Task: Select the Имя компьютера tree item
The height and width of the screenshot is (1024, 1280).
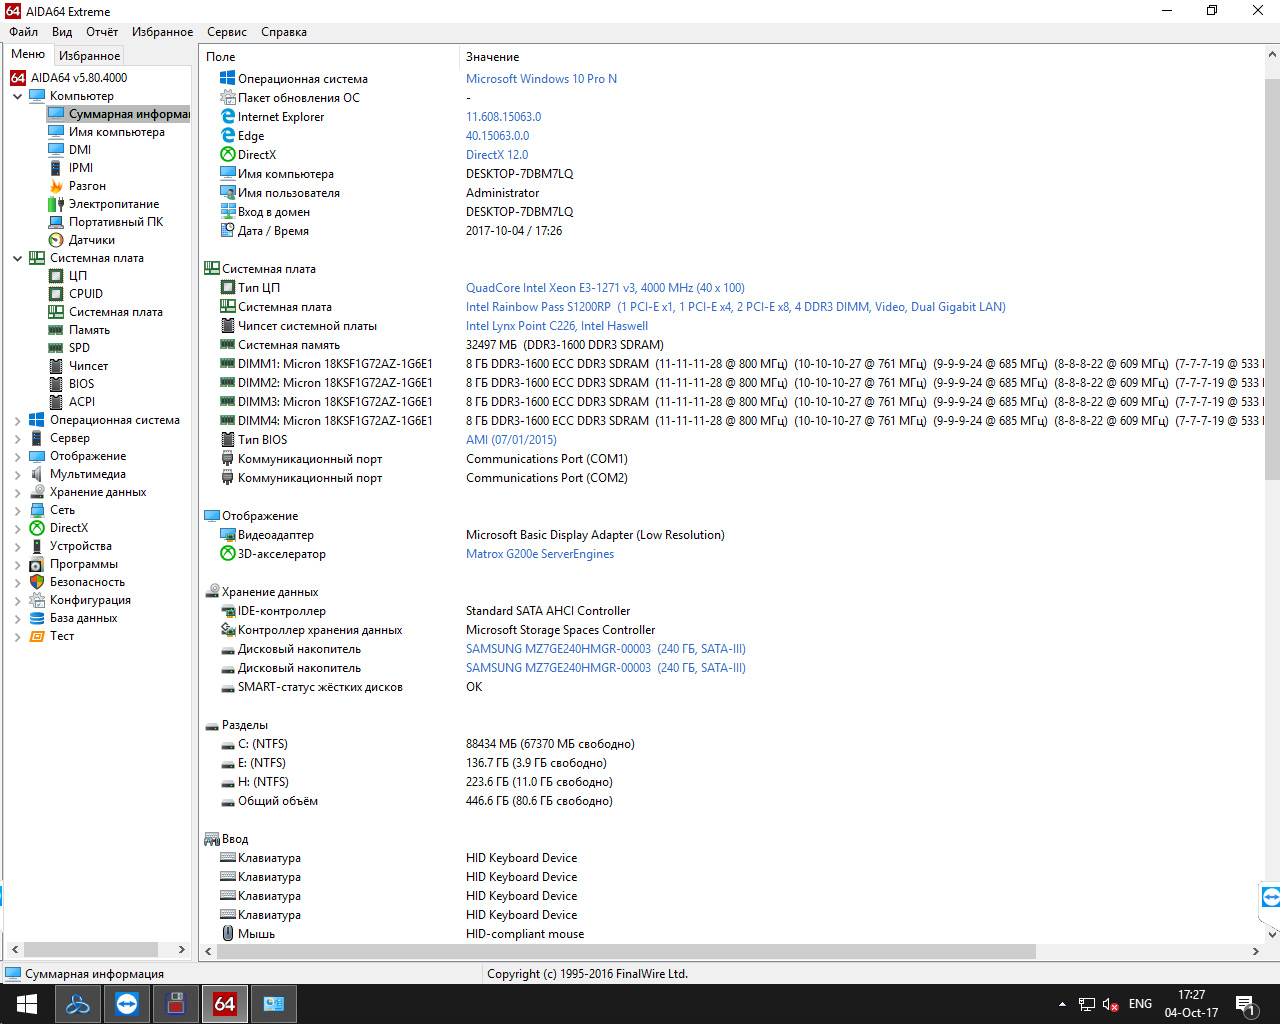Action: pos(117,132)
